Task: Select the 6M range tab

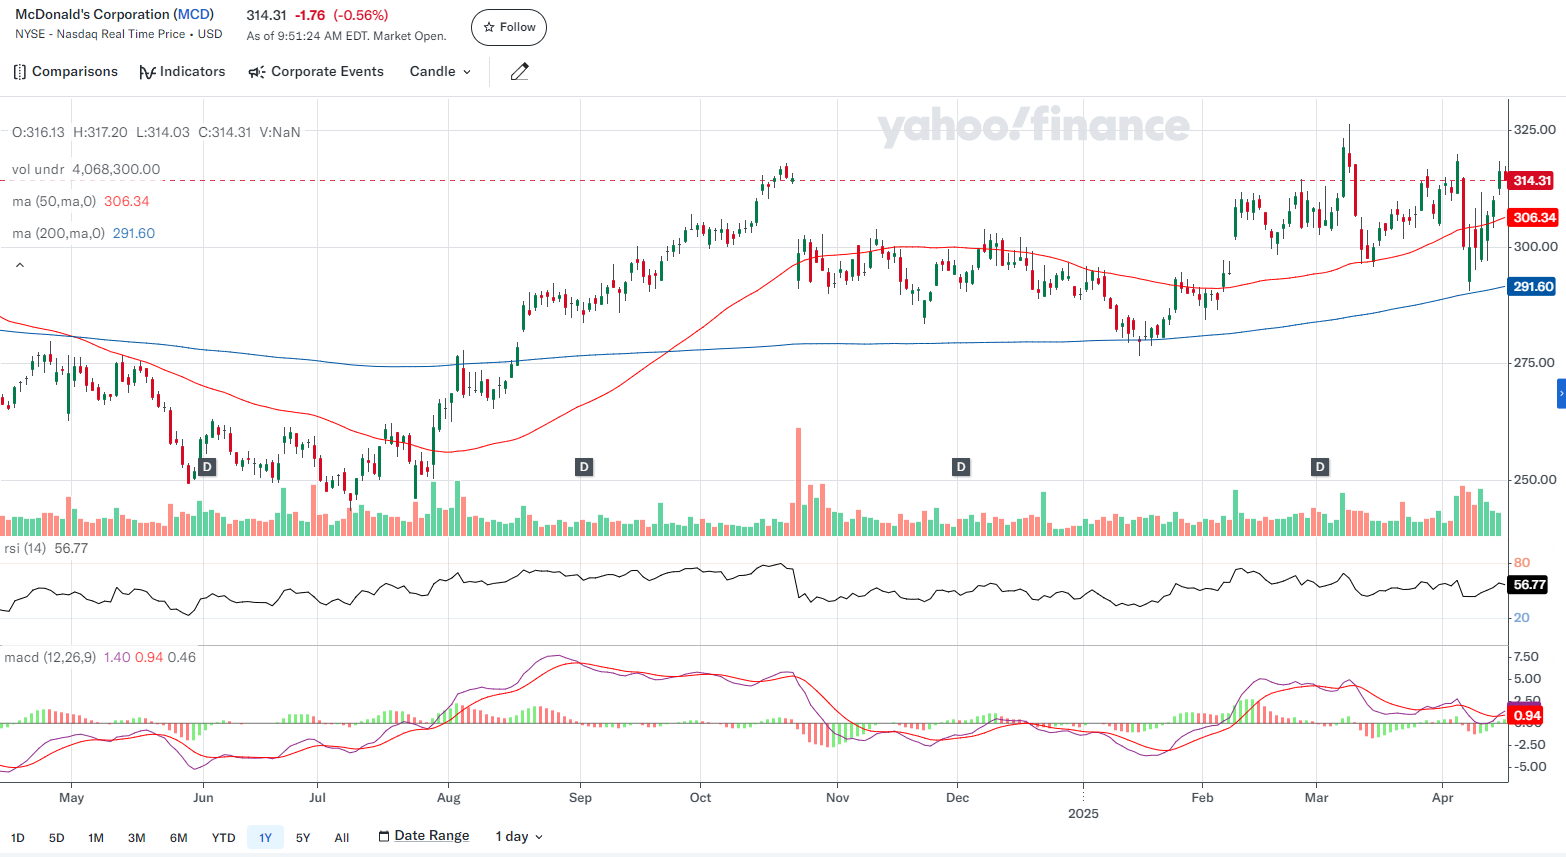Action: tap(179, 837)
